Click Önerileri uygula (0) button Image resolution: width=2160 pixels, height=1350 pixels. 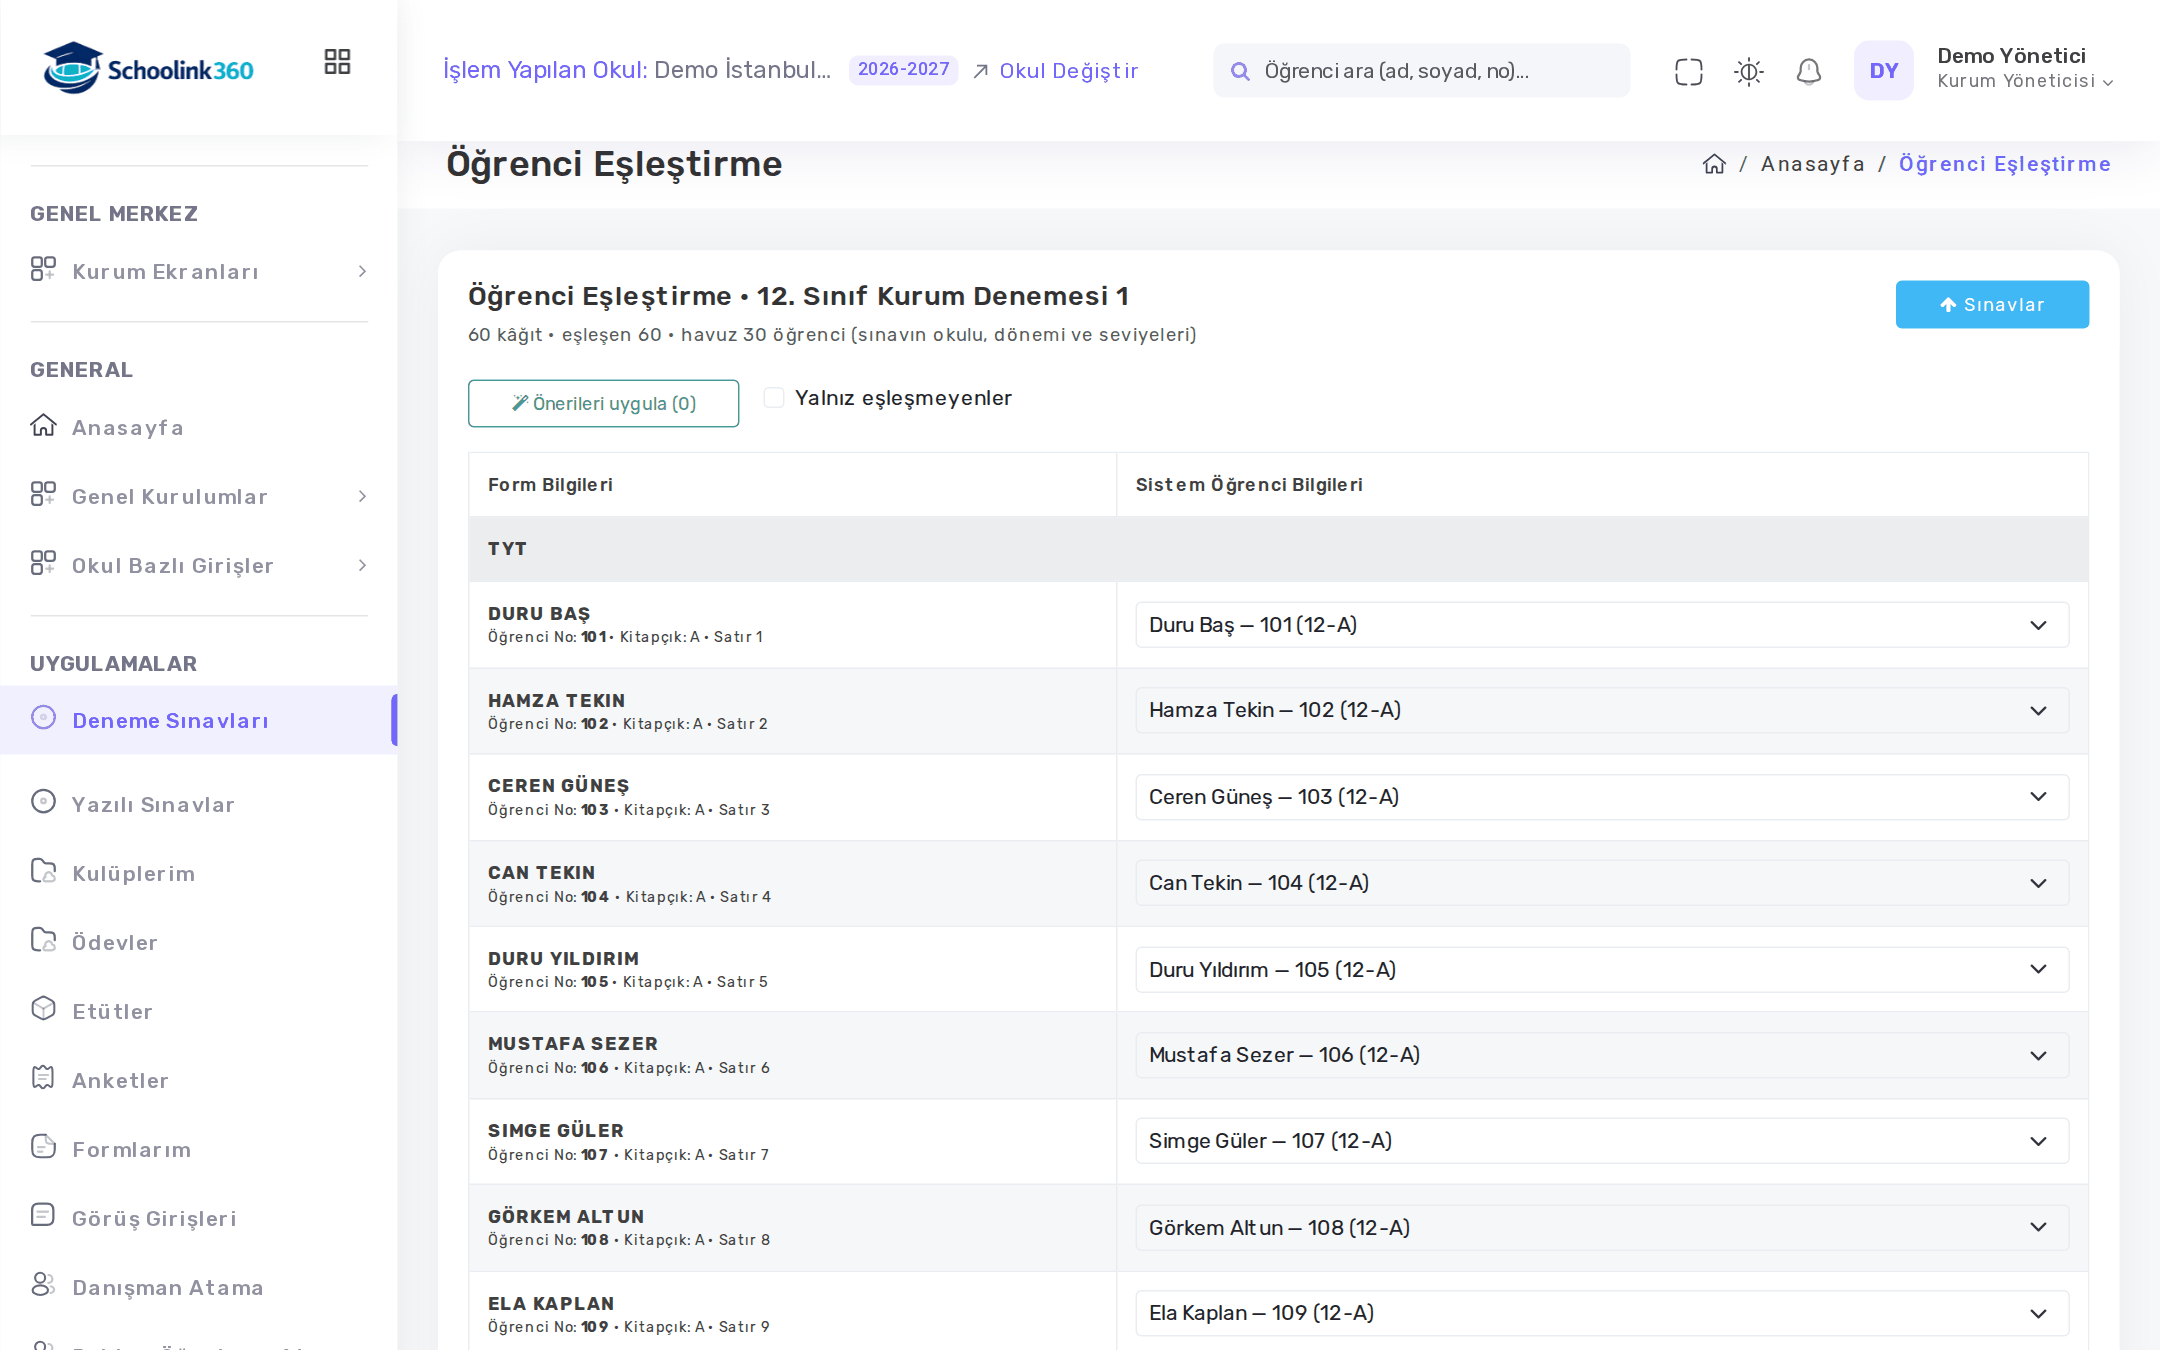click(x=603, y=403)
